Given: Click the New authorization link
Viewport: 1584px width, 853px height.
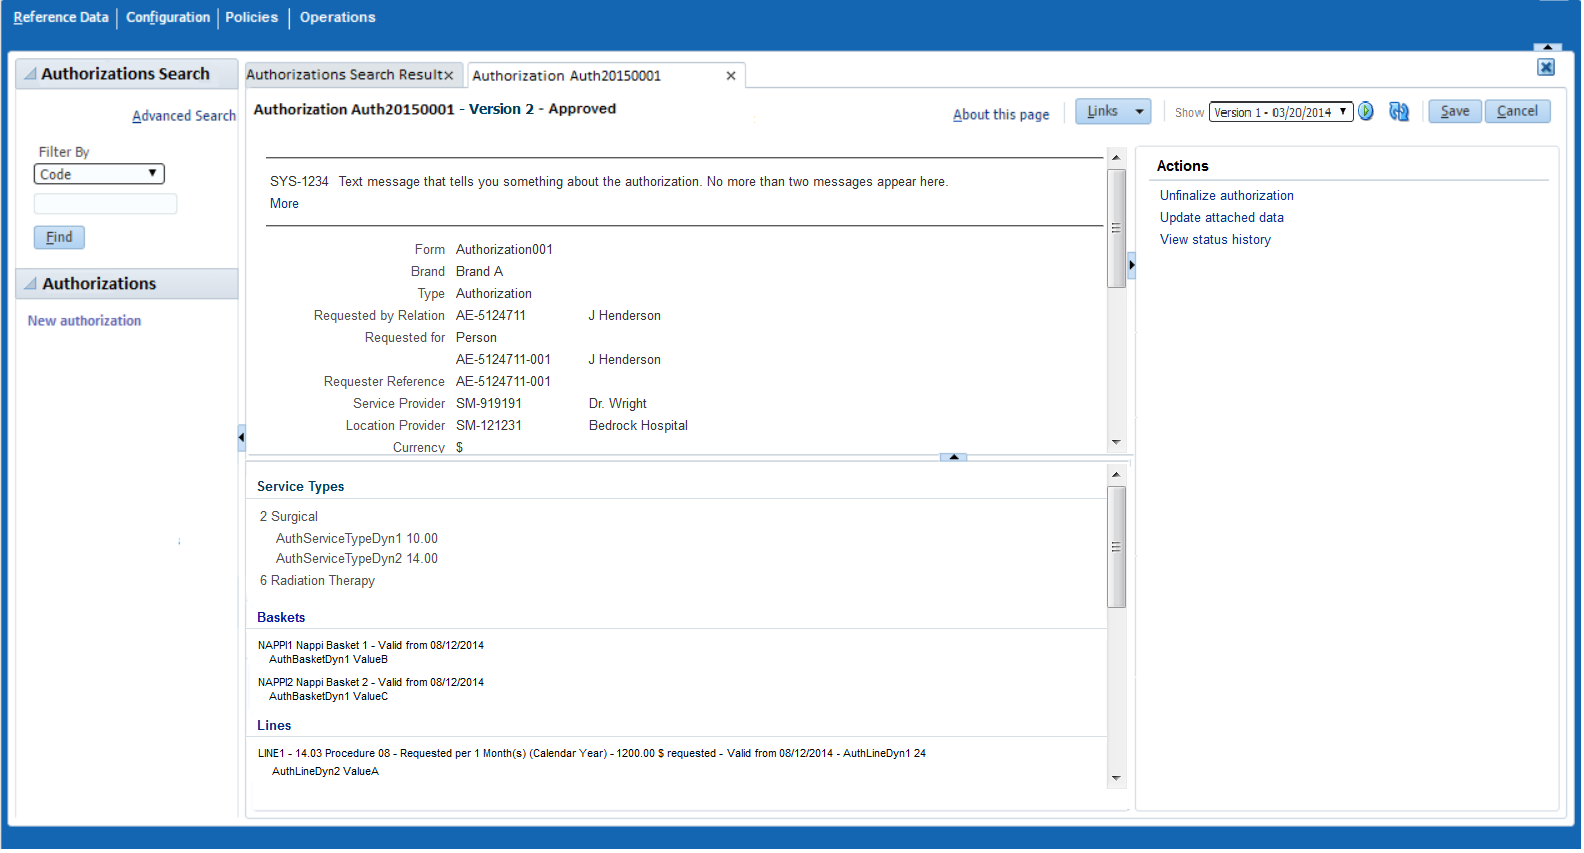Looking at the screenshot, I should [84, 321].
